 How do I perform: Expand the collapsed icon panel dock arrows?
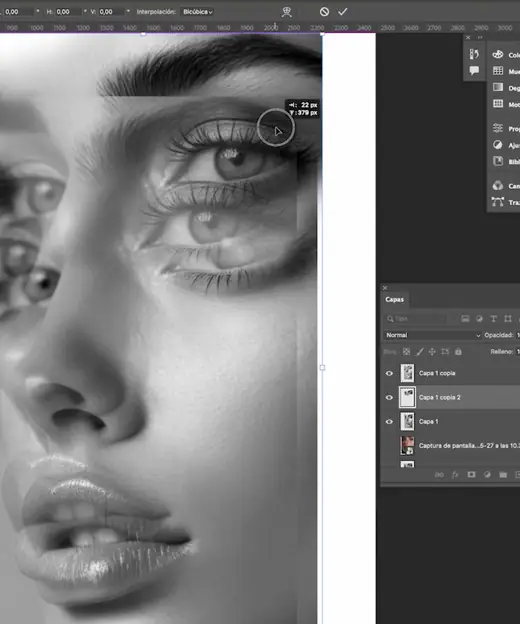[480, 37]
